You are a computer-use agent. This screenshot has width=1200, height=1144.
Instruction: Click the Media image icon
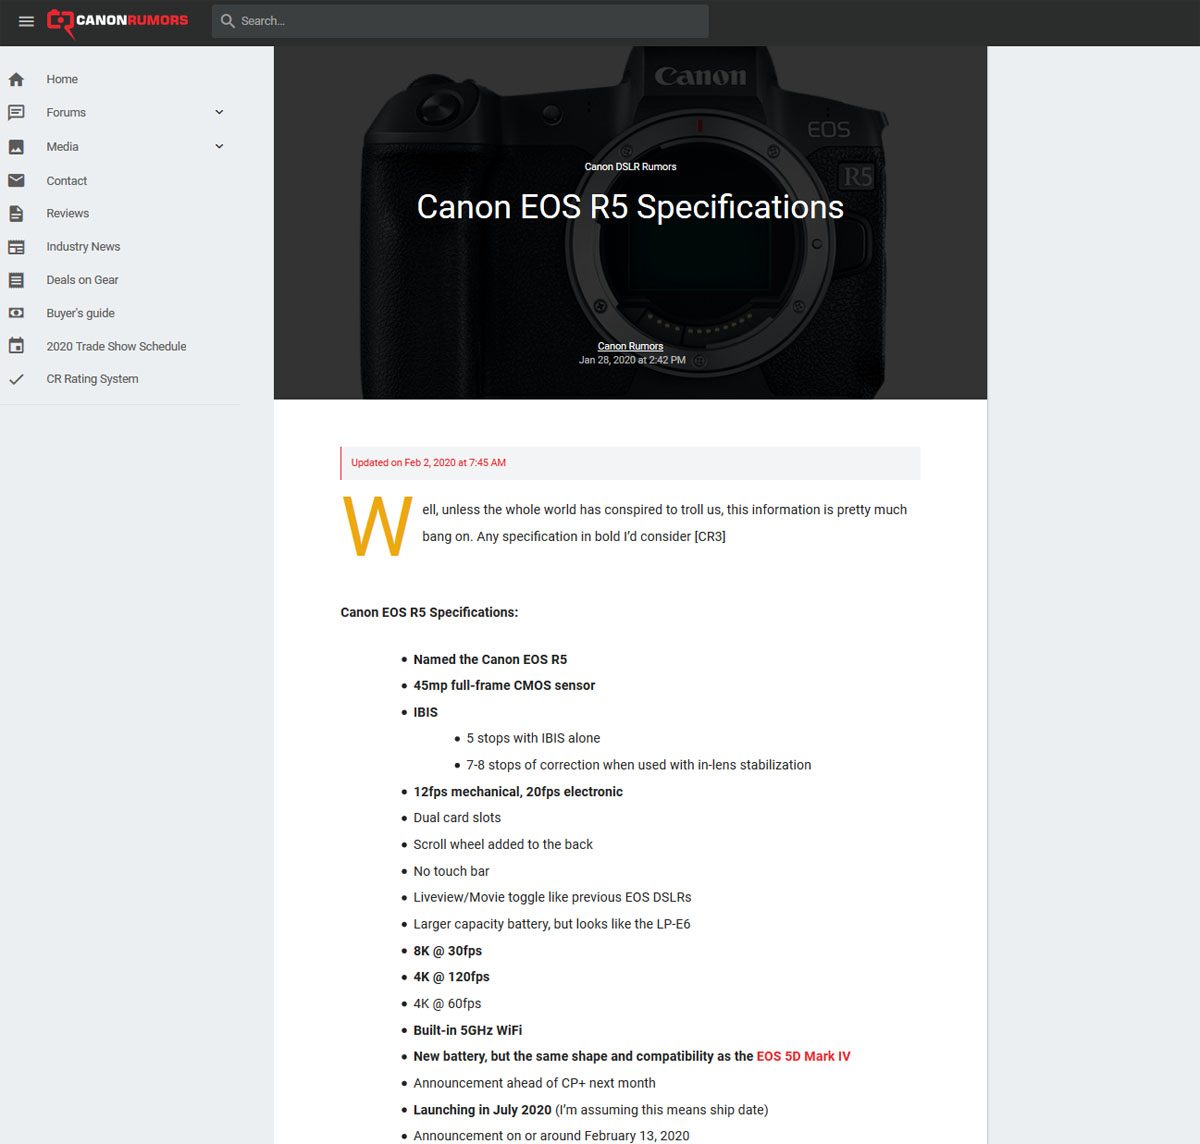coord(16,147)
